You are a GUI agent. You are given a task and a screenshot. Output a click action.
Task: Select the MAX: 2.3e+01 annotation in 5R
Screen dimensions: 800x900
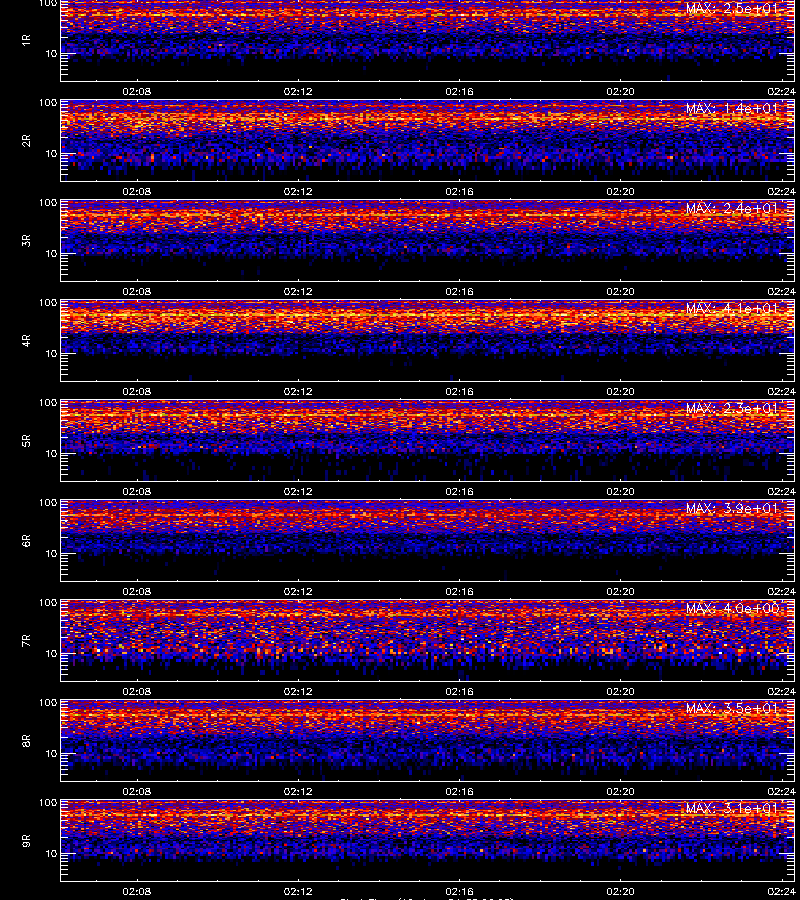pos(732,409)
